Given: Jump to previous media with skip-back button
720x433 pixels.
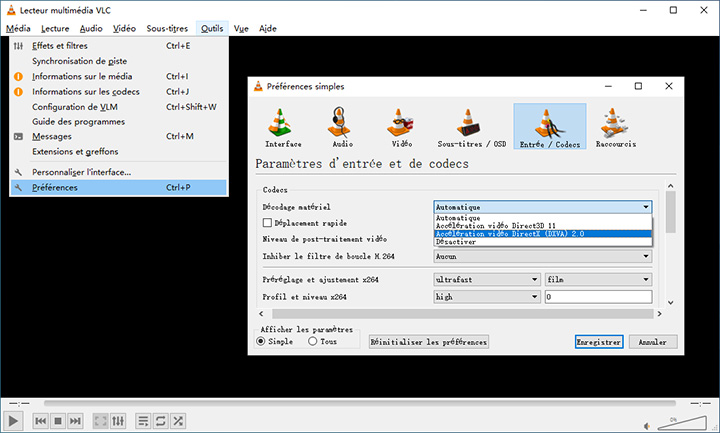Looking at the screenshot, I should tap(40, 421).
